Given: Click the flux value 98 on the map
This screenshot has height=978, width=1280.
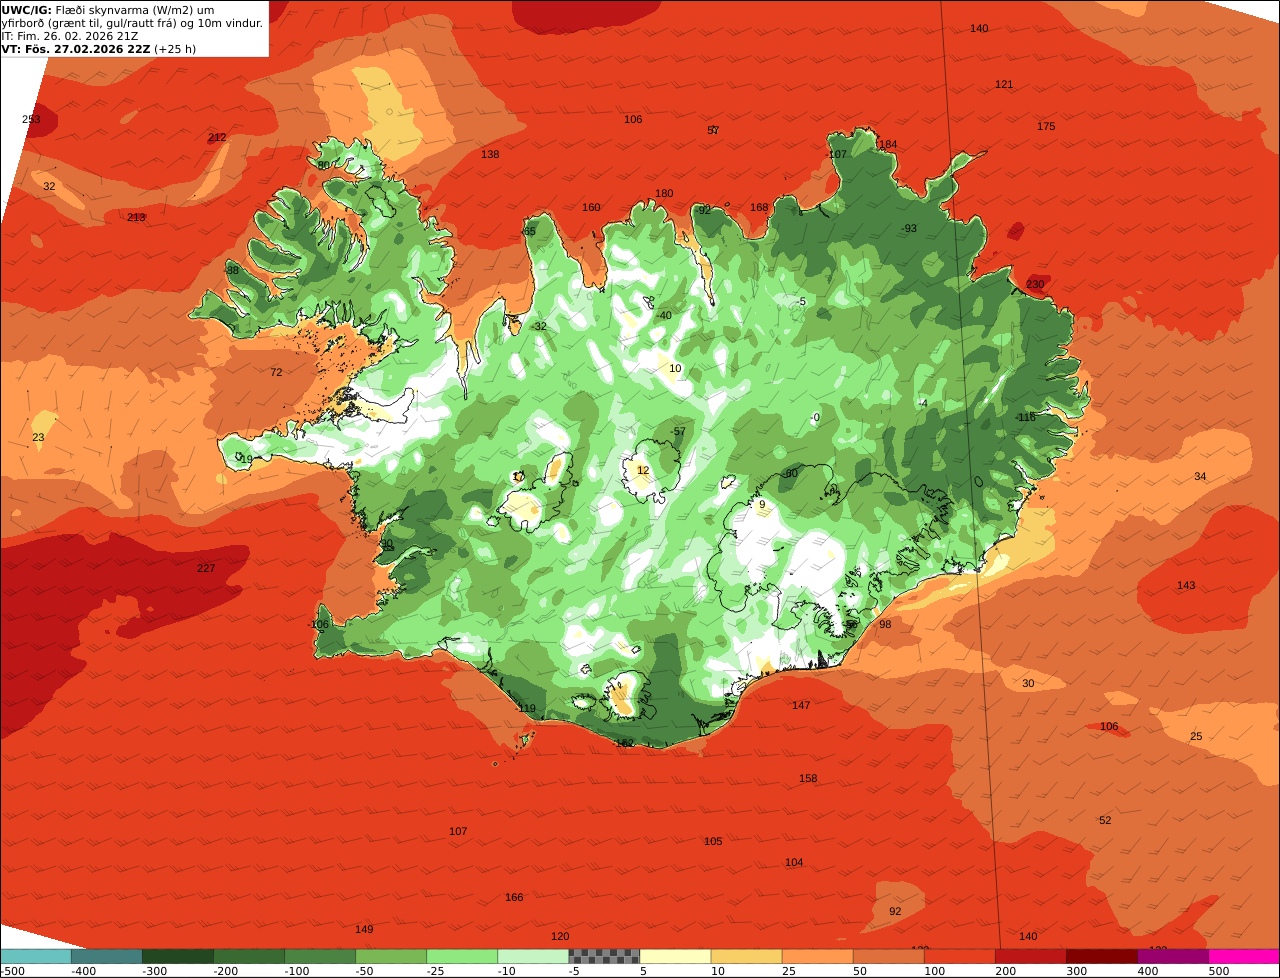Looking at the screenshot, I should click(x=885, y=624).
